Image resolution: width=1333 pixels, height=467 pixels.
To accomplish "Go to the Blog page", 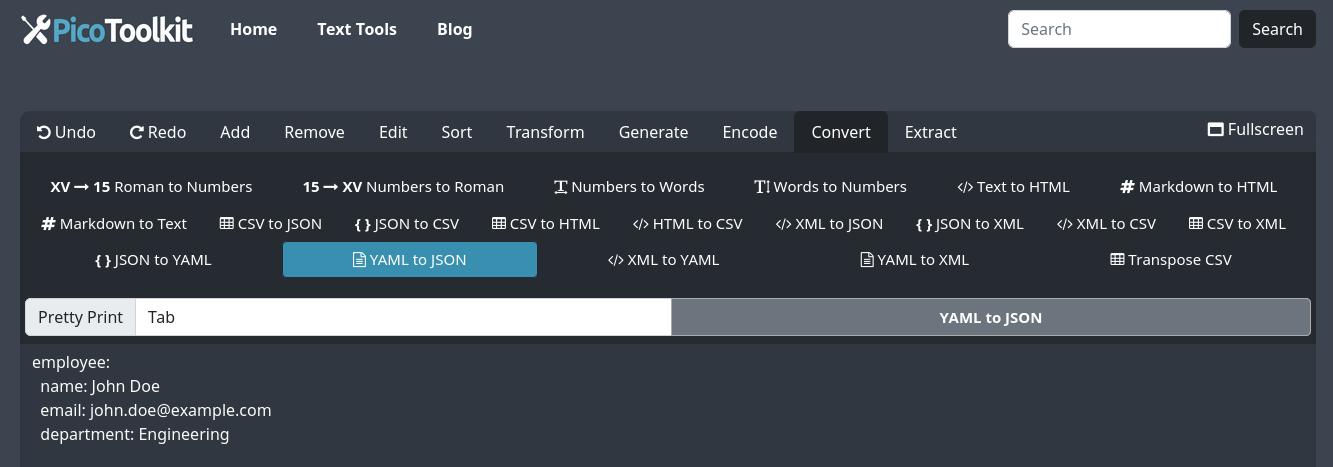I will (454, 29).
